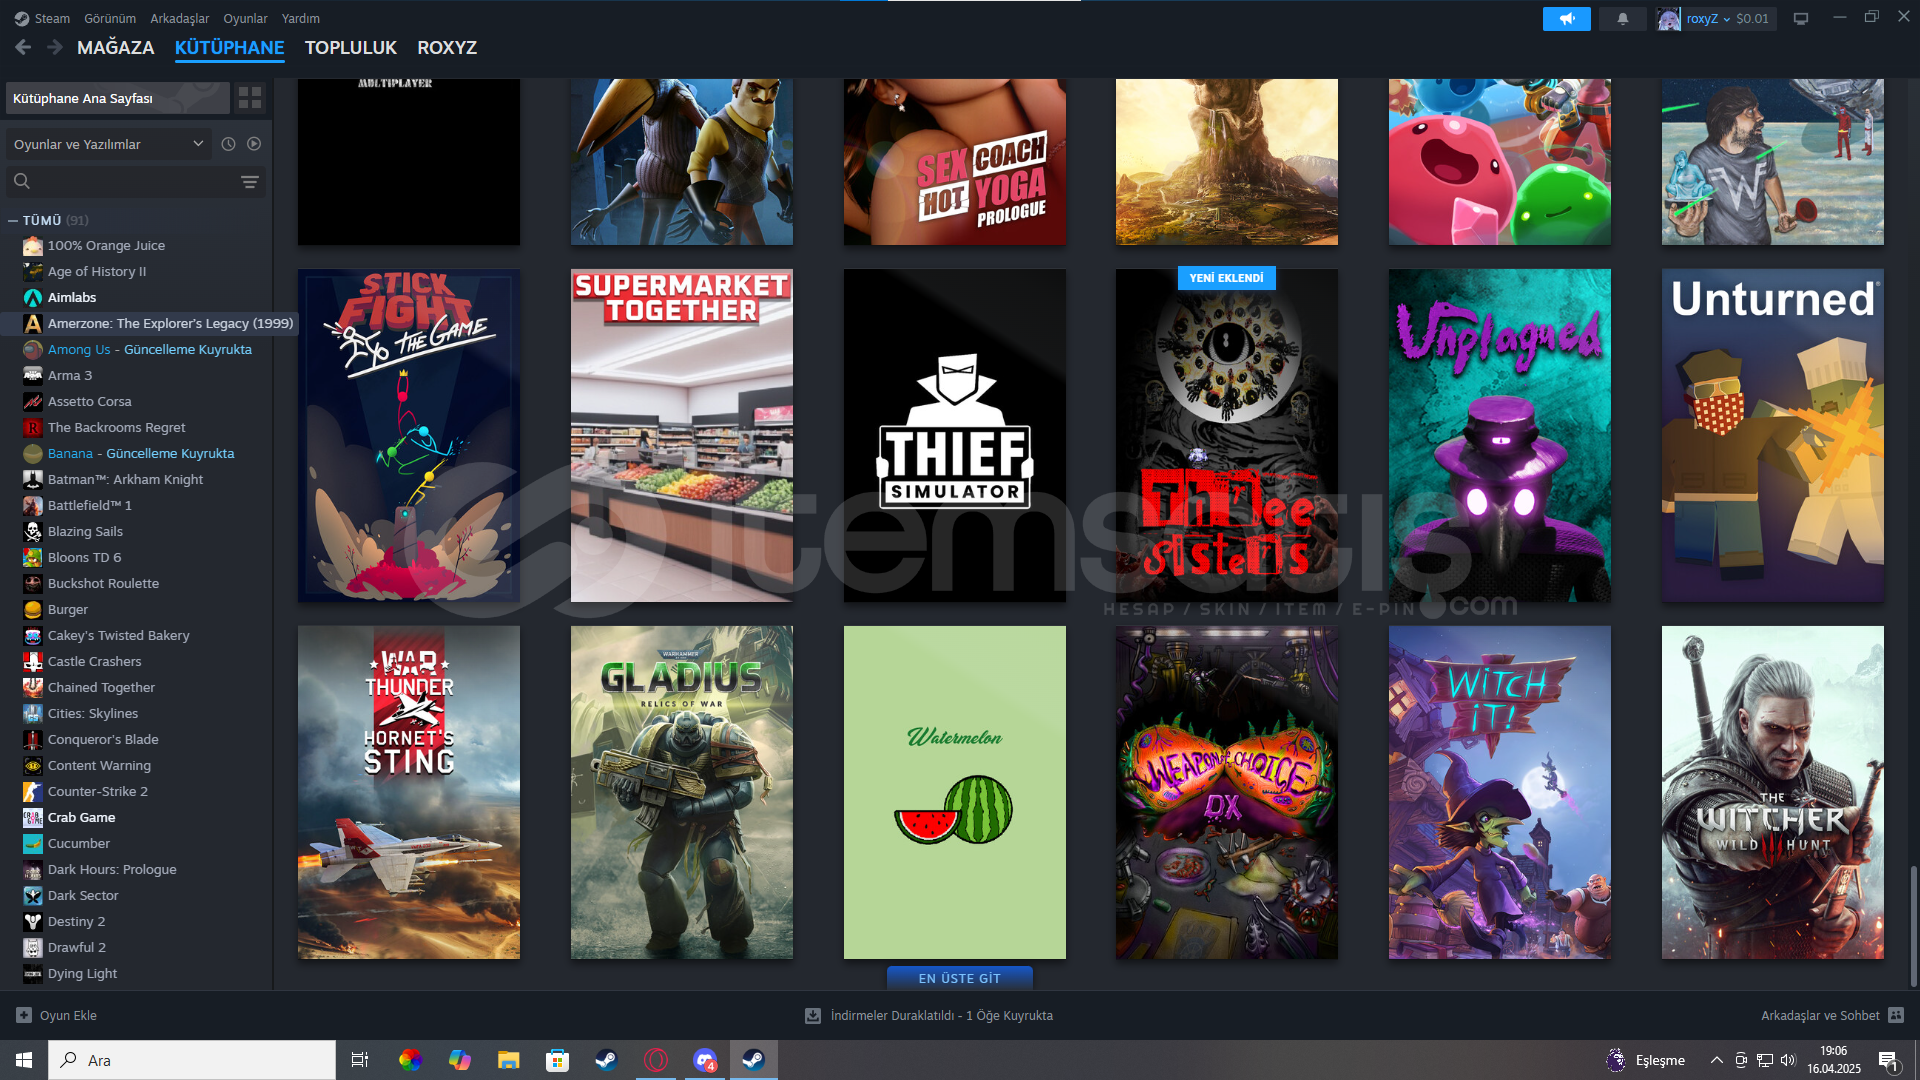The height and width of the screenshot is (1080, 1920).
Task: Open the Stick Fight The Game cover
Action: [409, 435]
